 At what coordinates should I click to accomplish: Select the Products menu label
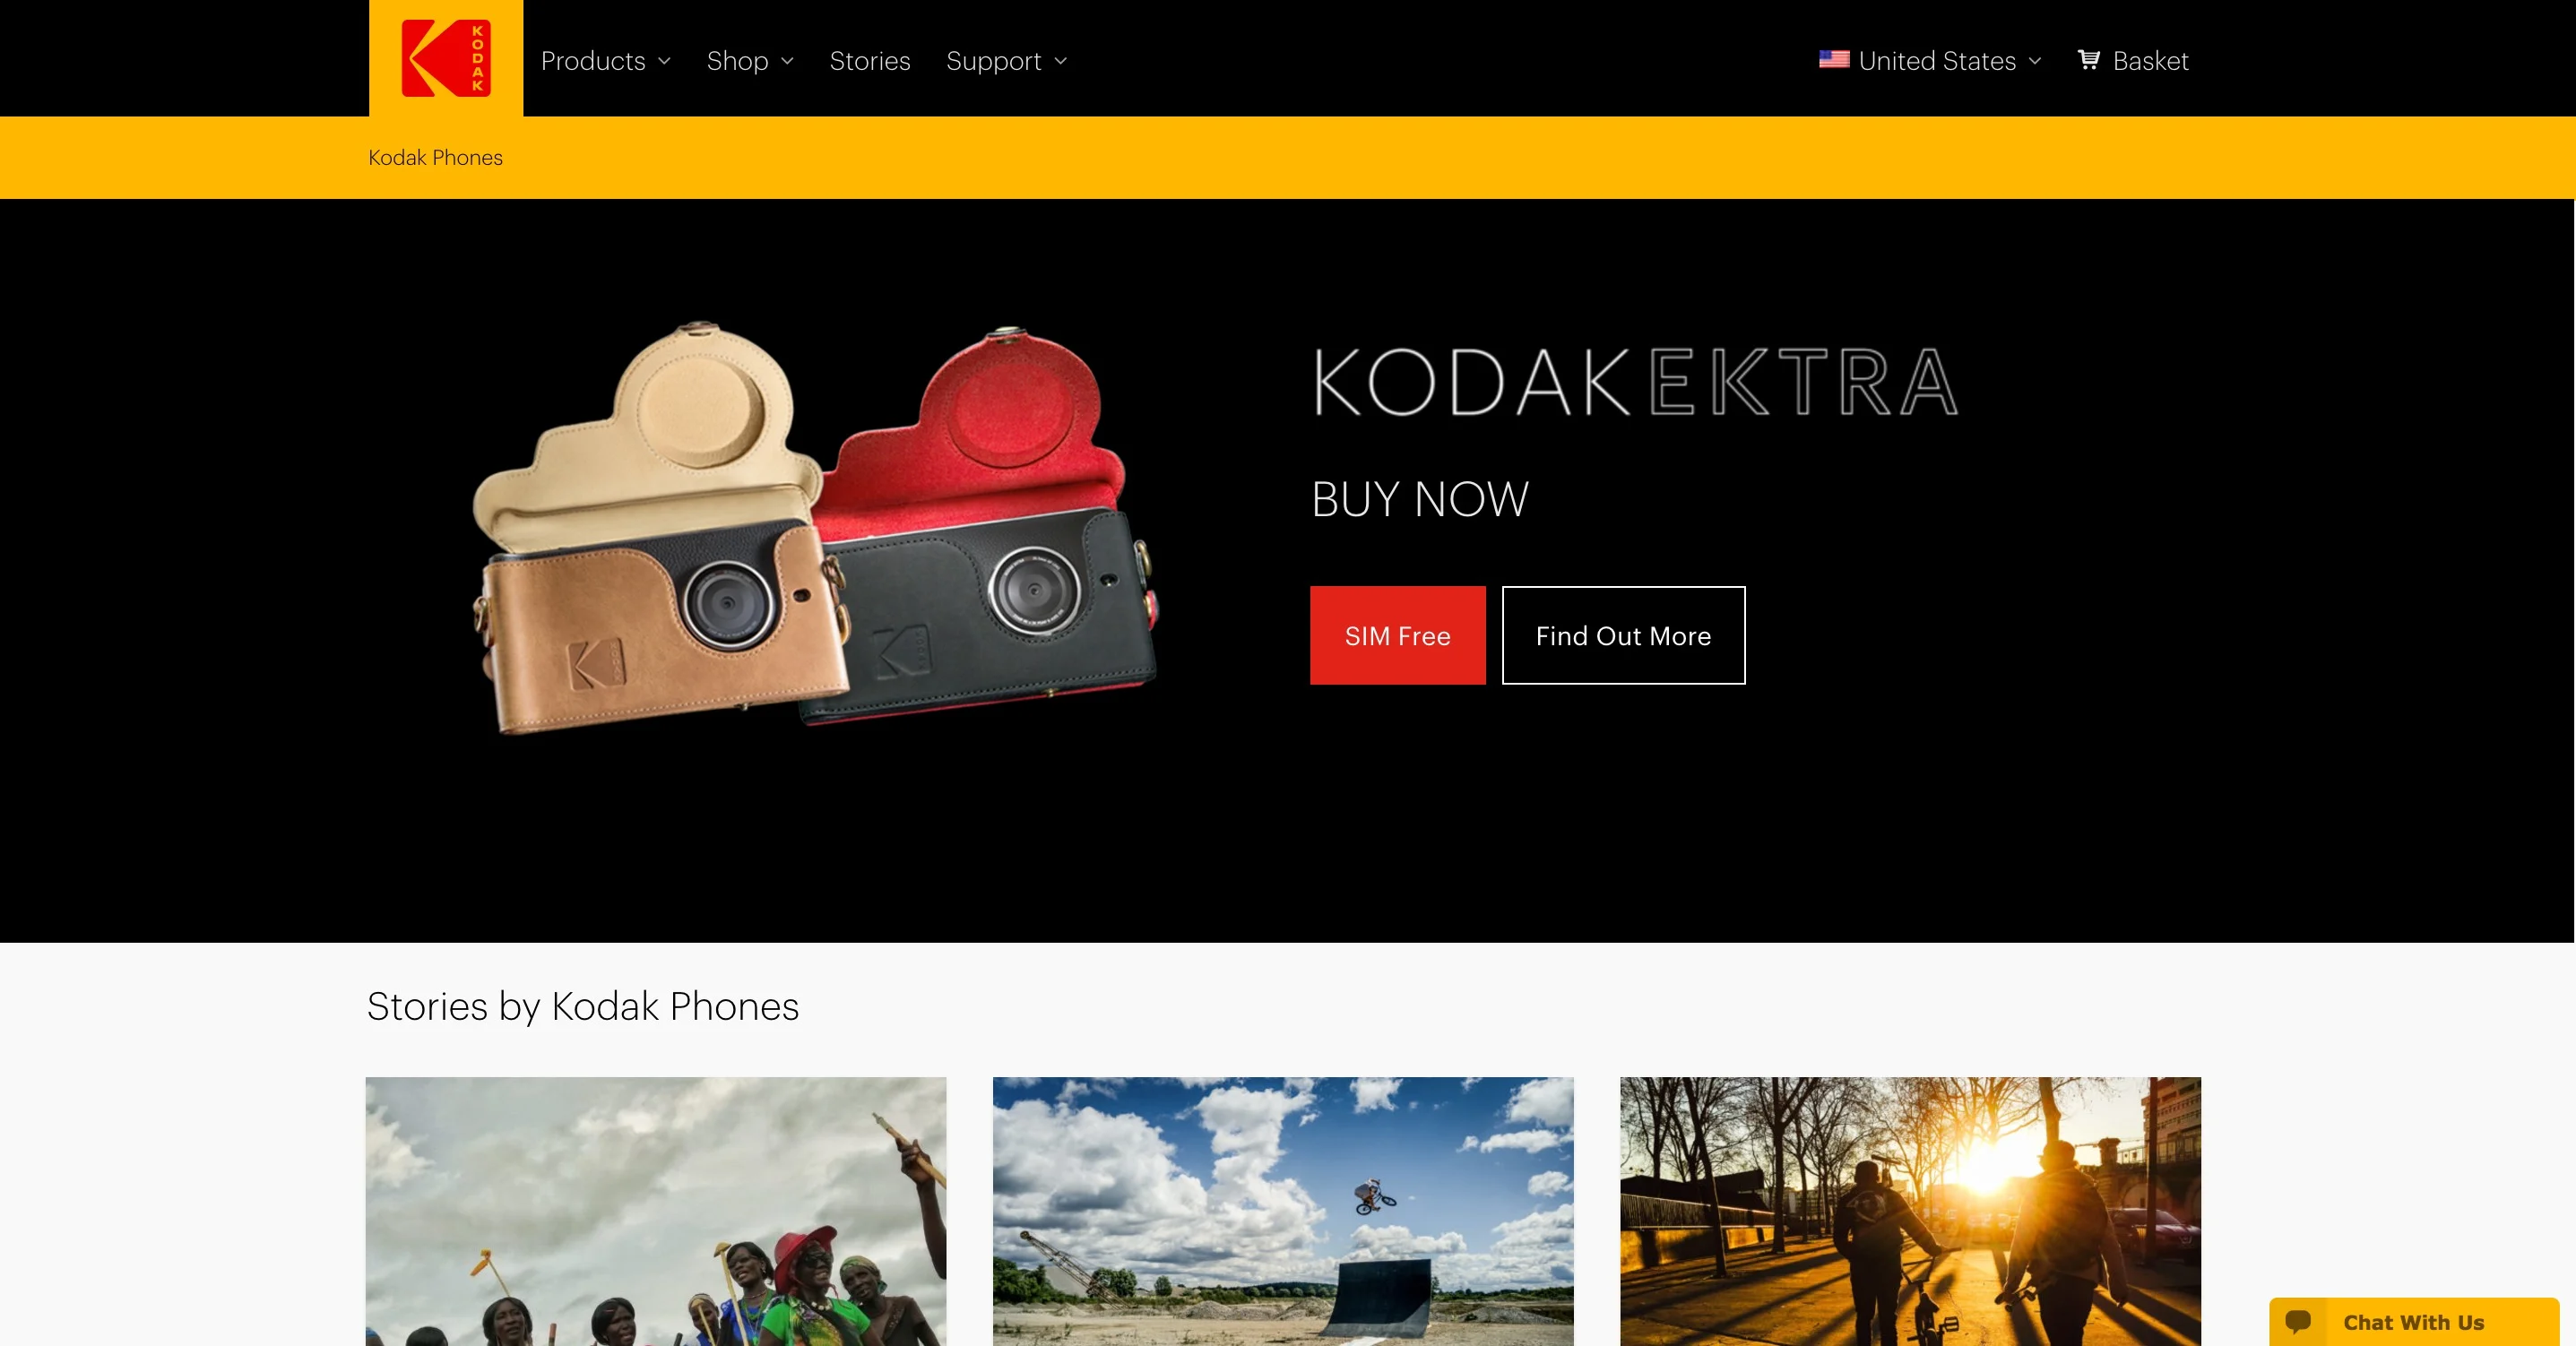pos(593,61)
